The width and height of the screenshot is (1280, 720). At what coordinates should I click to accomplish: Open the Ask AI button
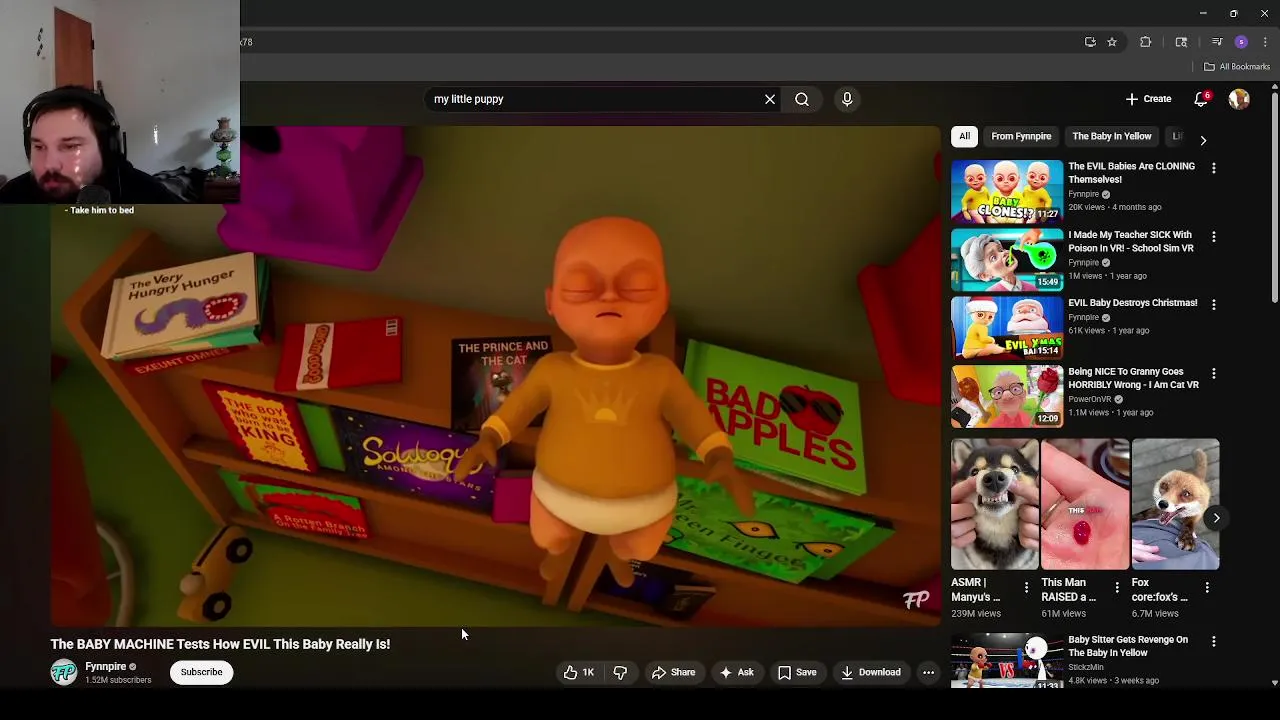coord(737,672)
